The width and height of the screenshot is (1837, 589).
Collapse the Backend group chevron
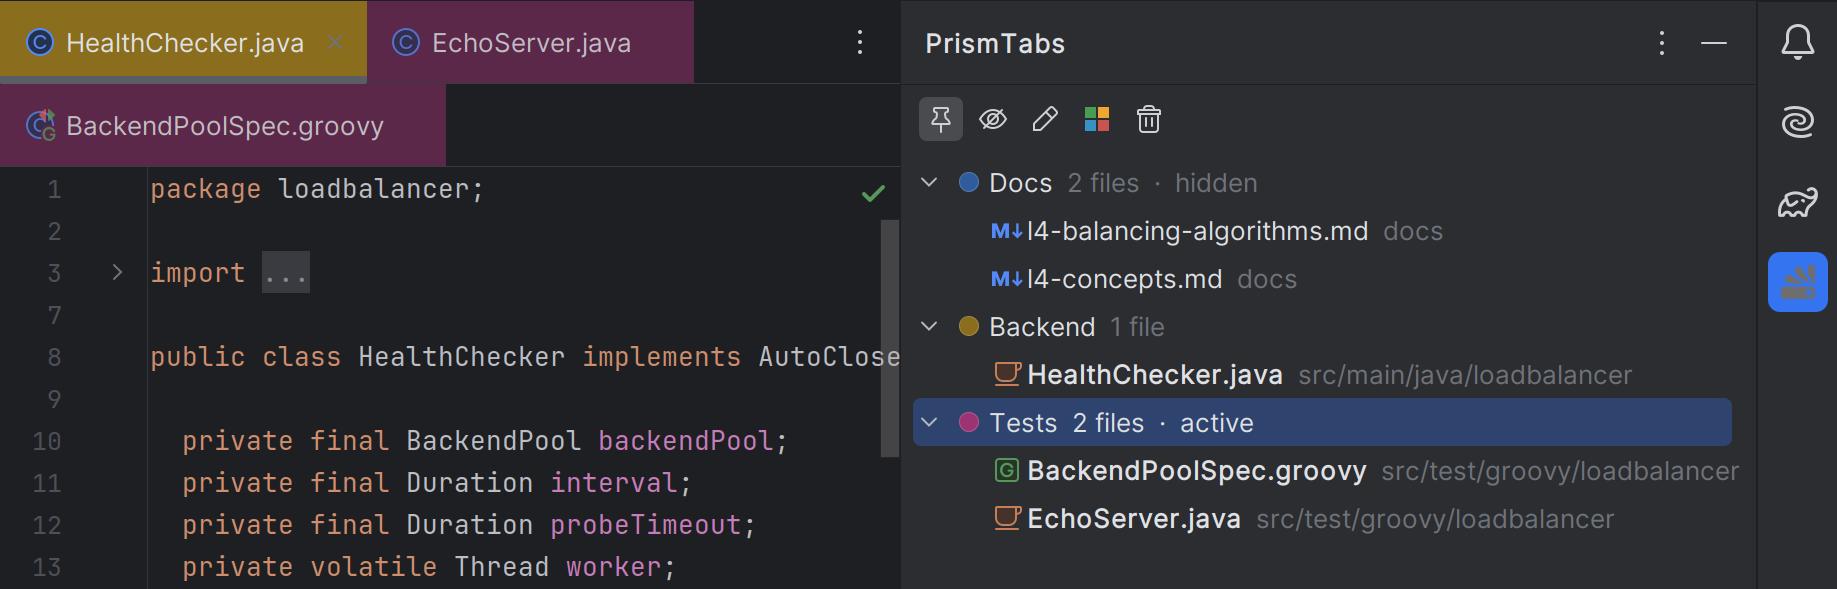click(929, 327)
